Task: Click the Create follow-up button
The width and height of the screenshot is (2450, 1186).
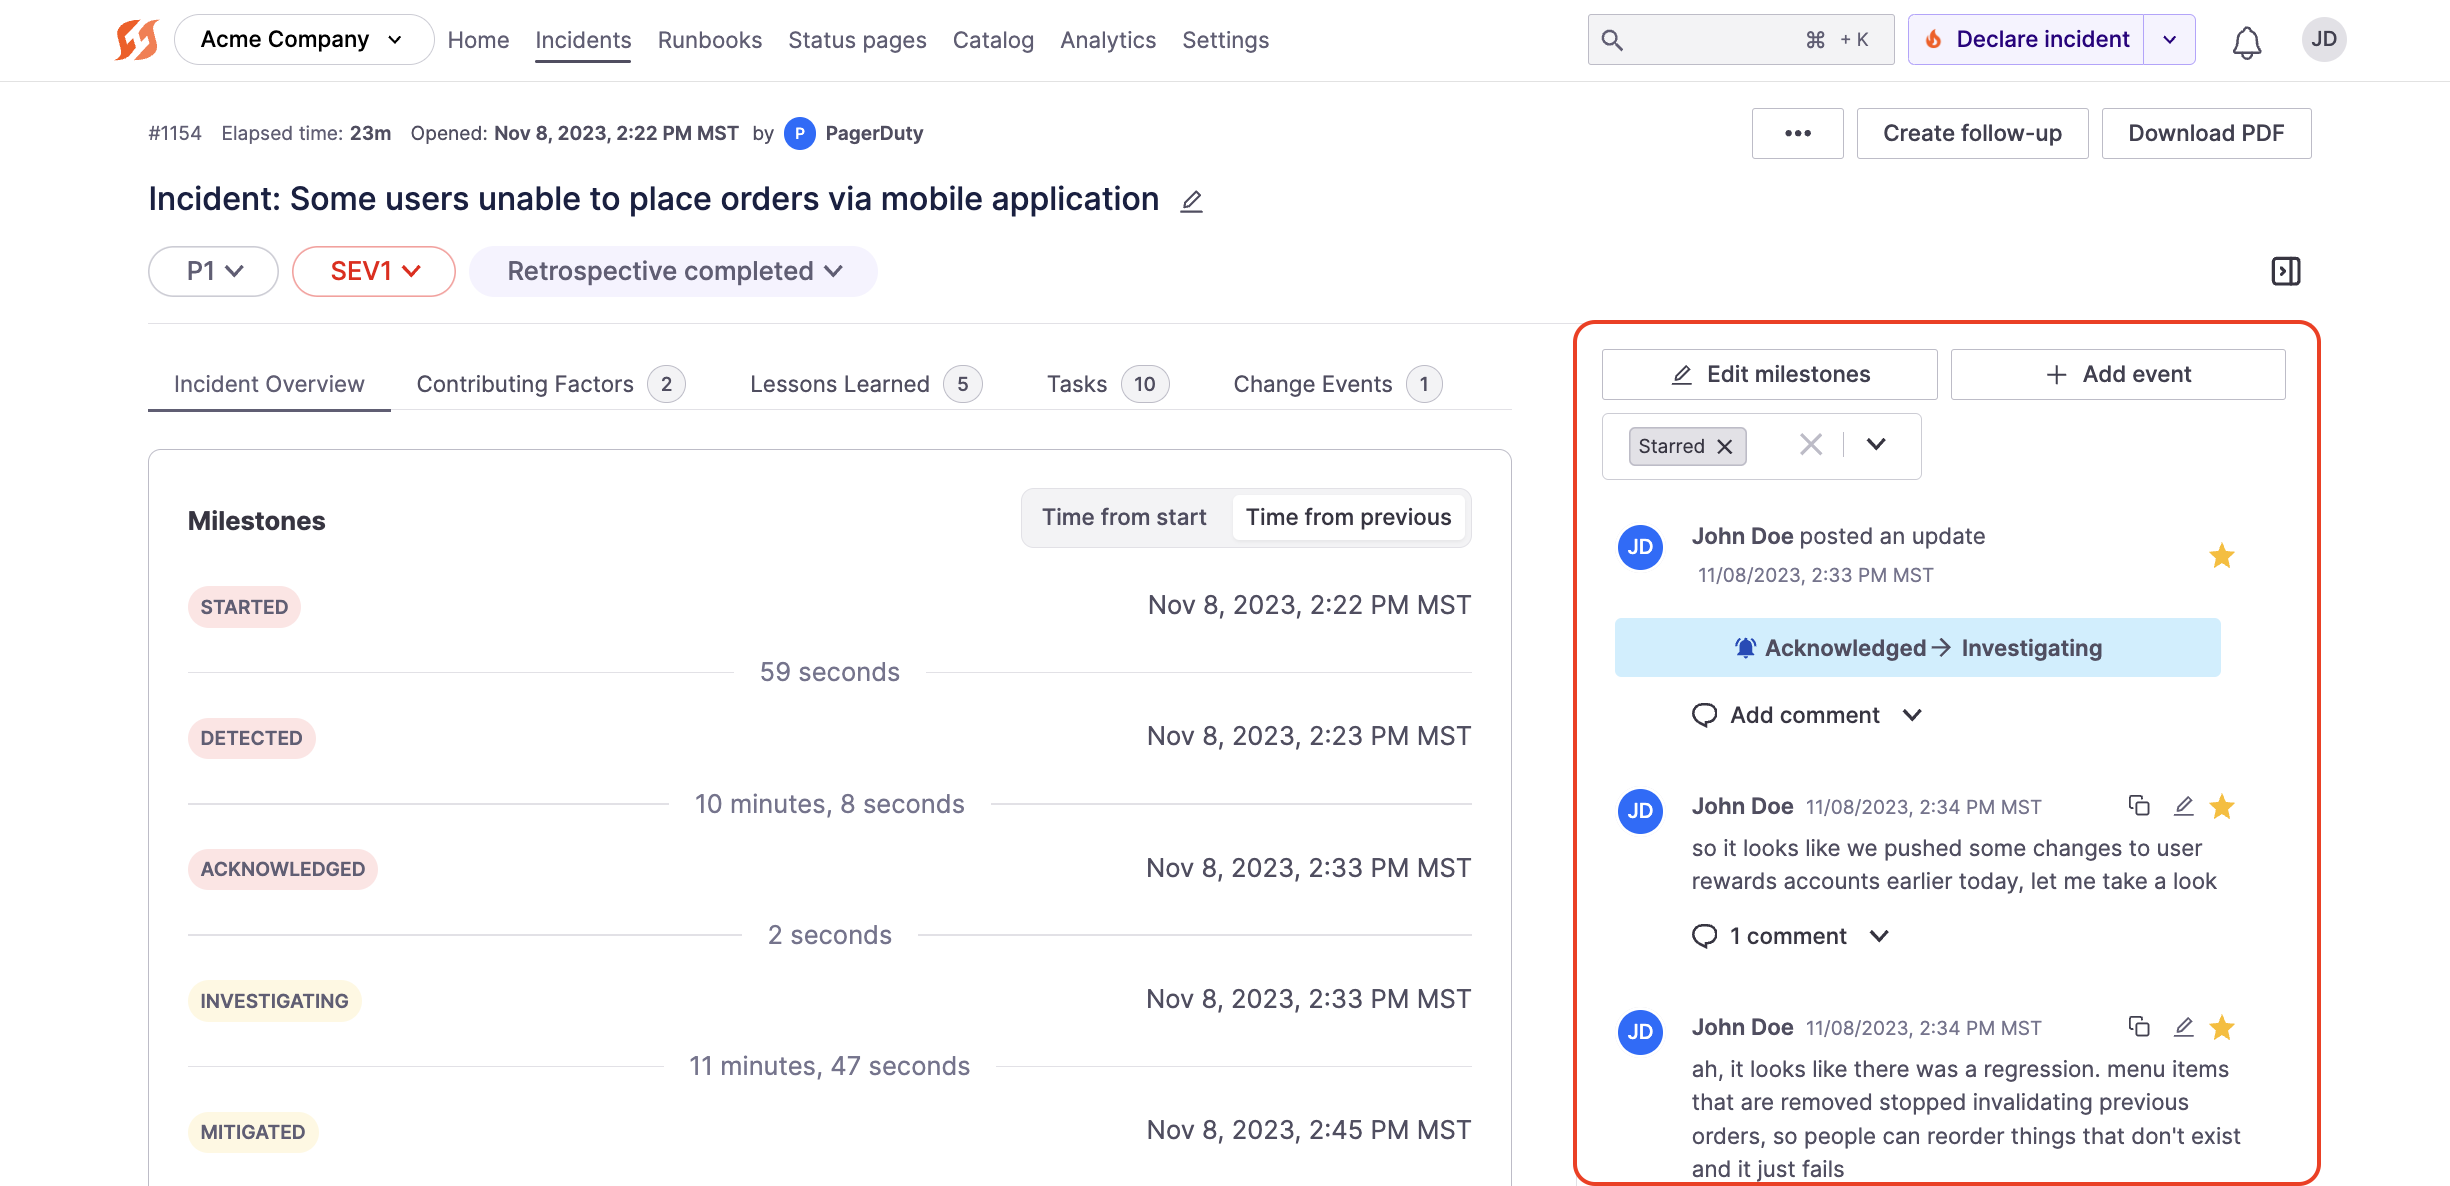Action: click(1971, 133)
